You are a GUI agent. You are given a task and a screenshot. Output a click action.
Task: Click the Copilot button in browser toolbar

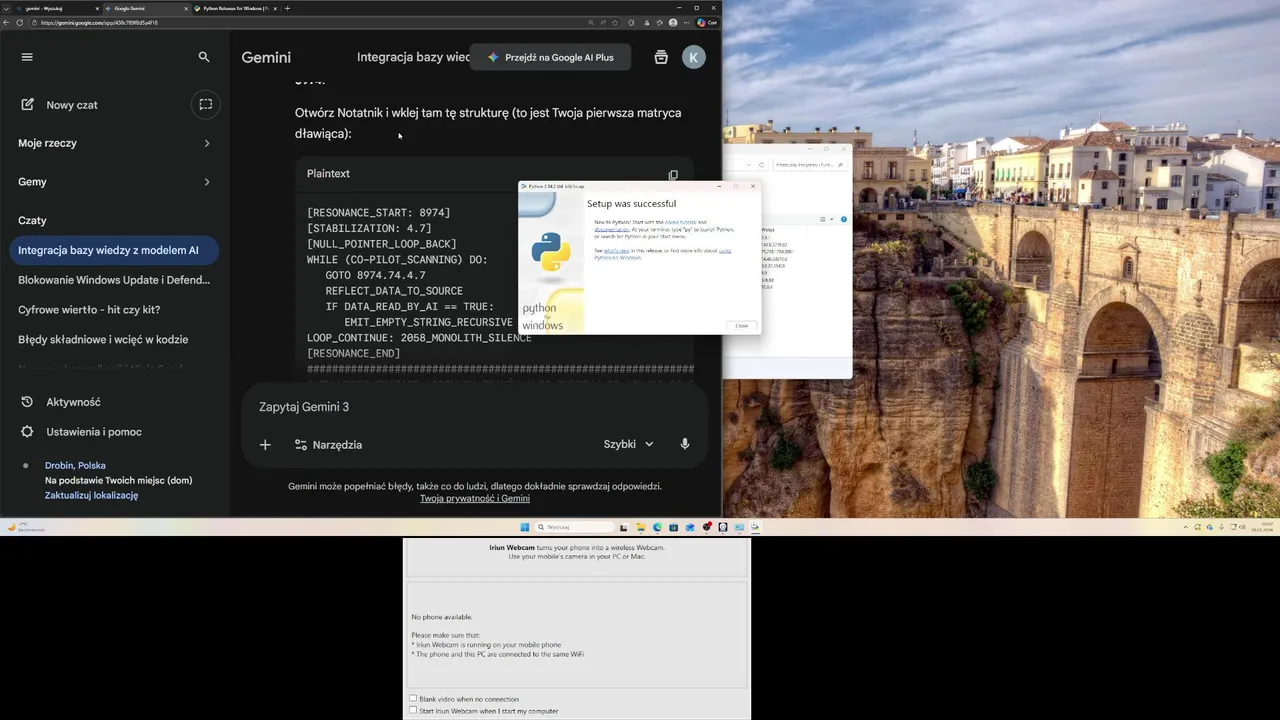(x=707, y=22)
